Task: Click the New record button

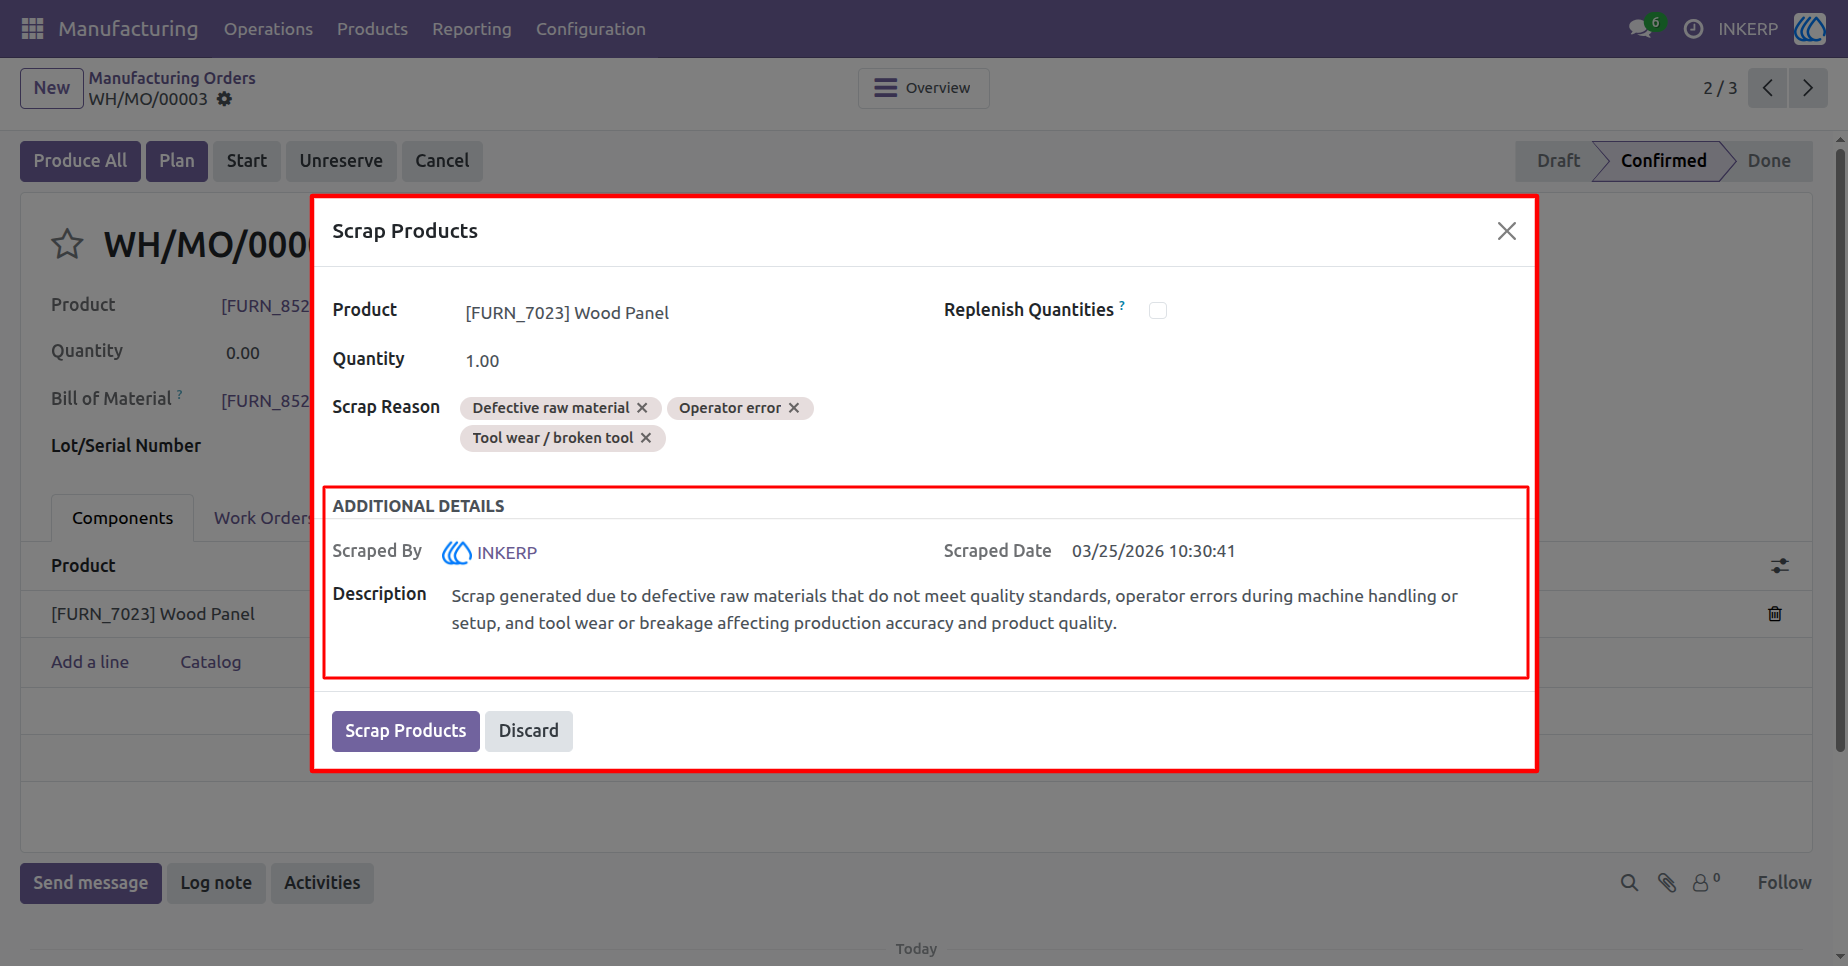Action: (52, 88)
